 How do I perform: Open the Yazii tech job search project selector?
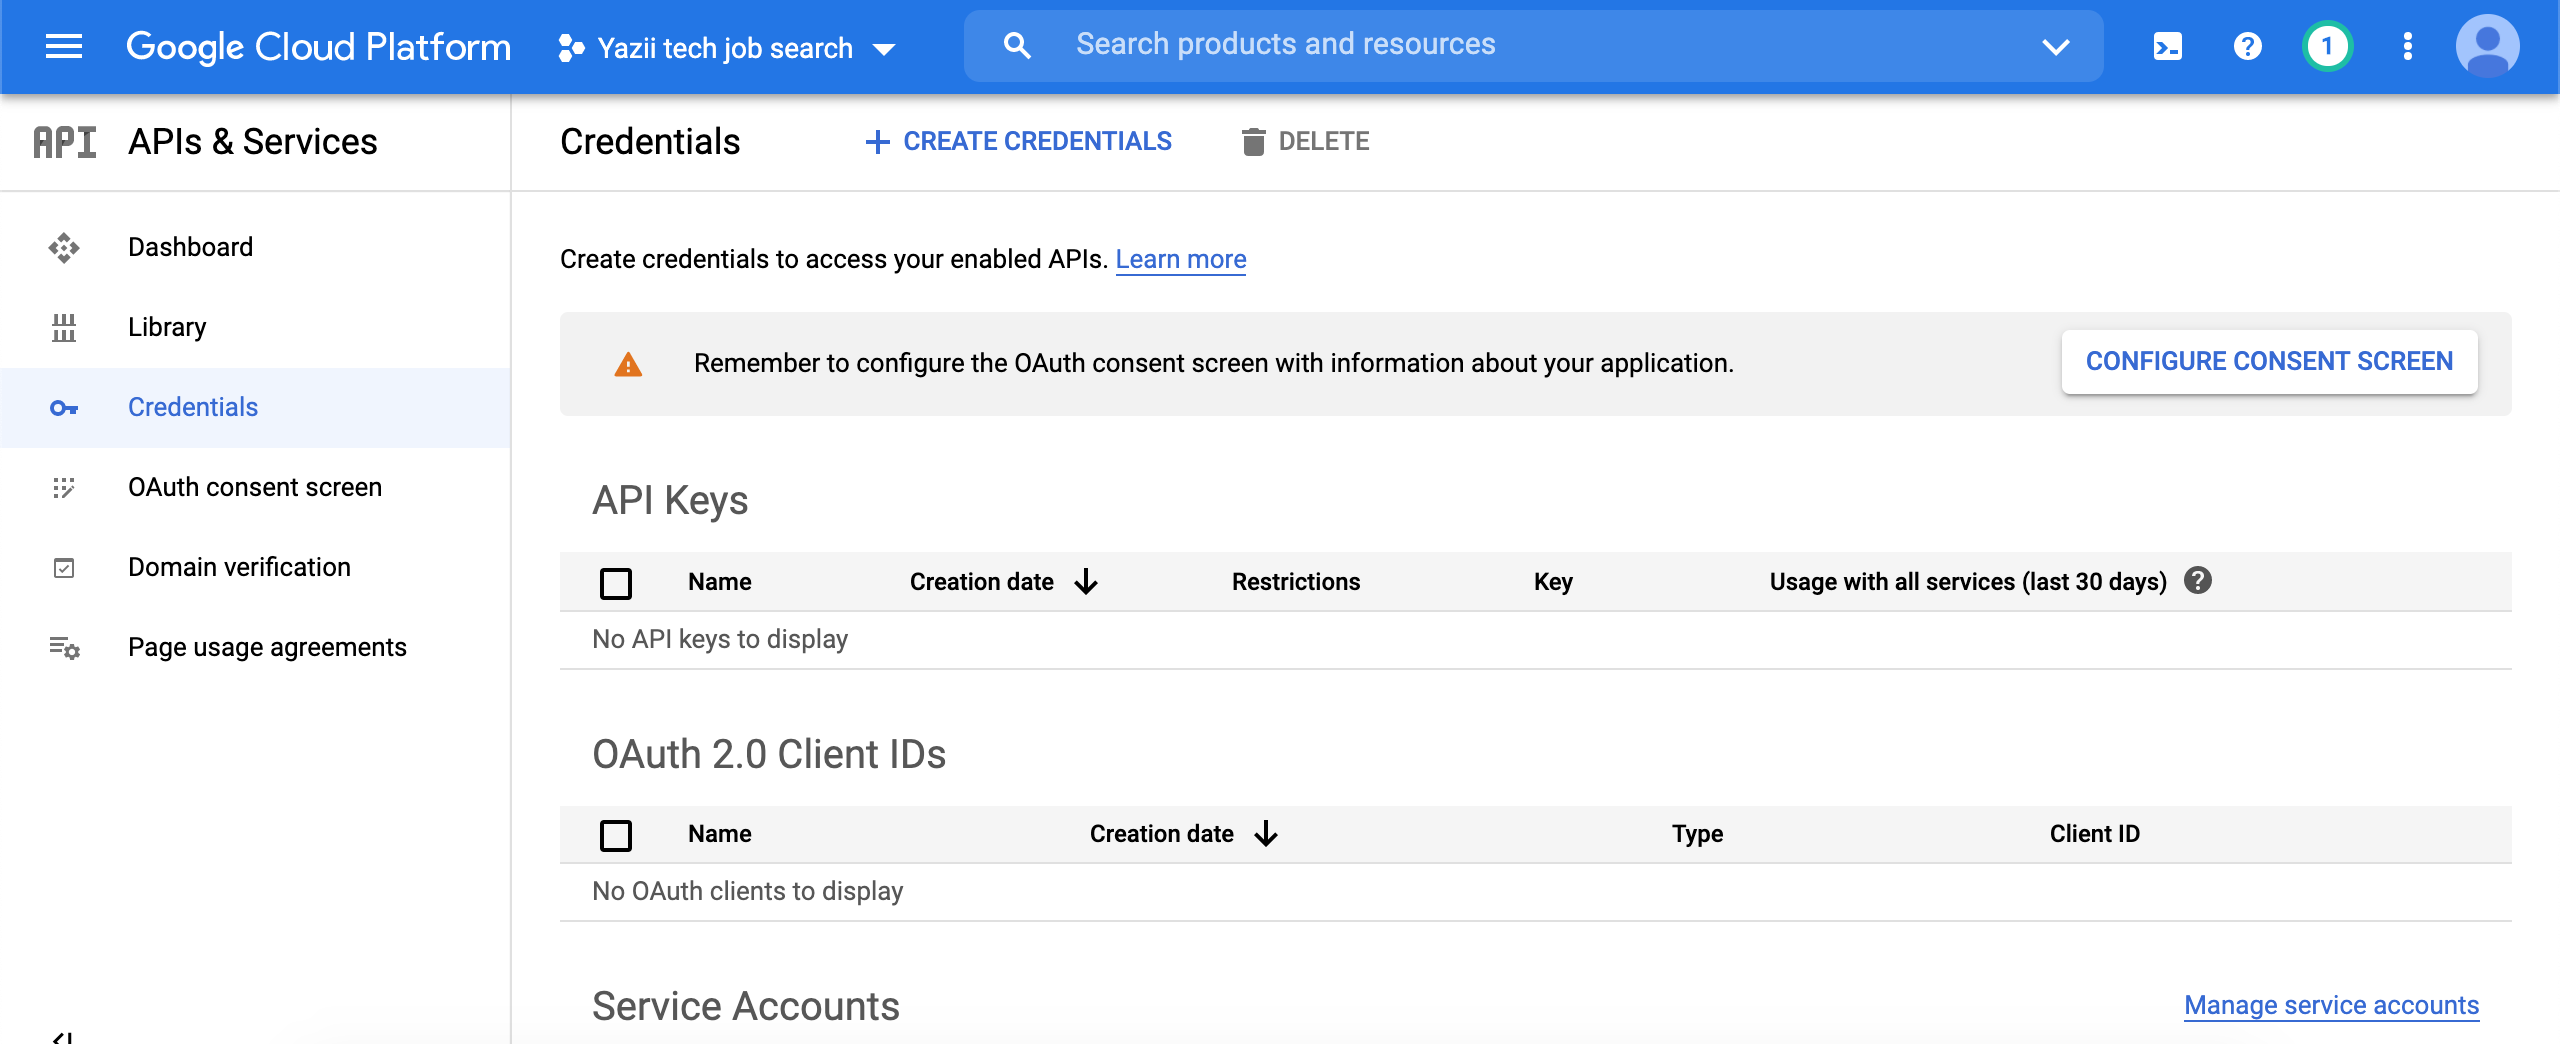point(727,47)
